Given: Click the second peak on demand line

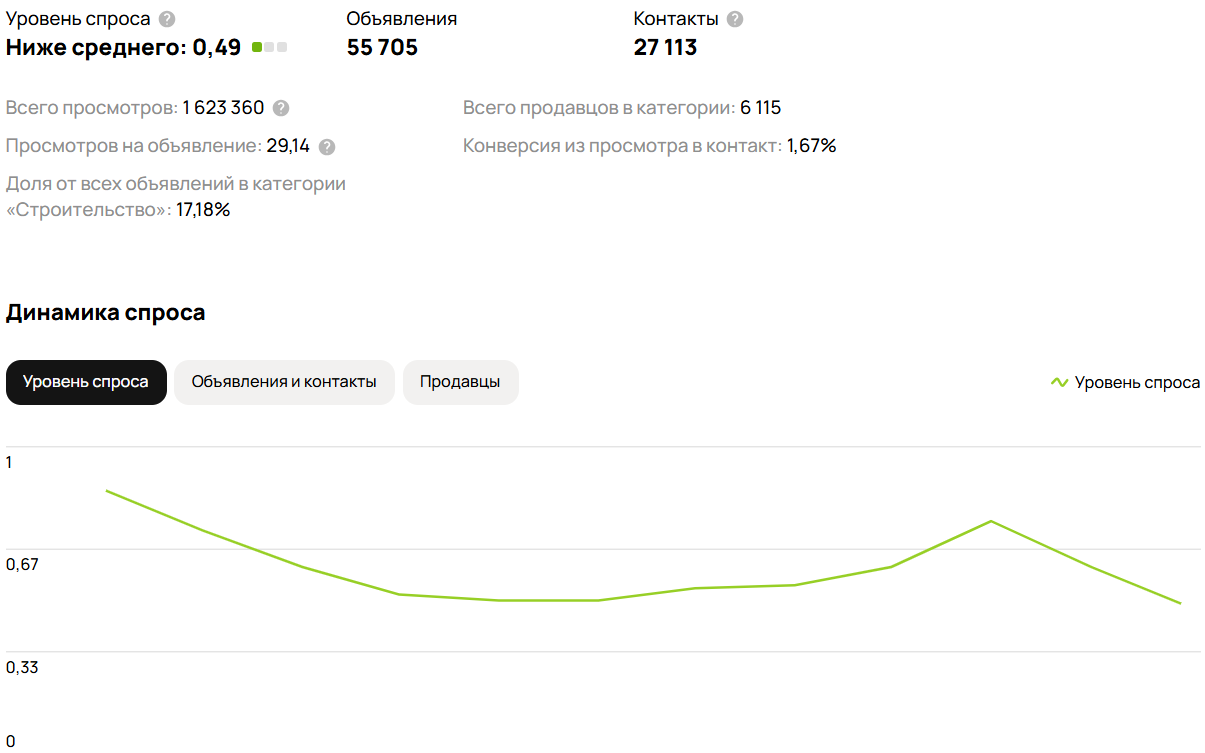Looking at the screenshot, I should coord(990,521).
